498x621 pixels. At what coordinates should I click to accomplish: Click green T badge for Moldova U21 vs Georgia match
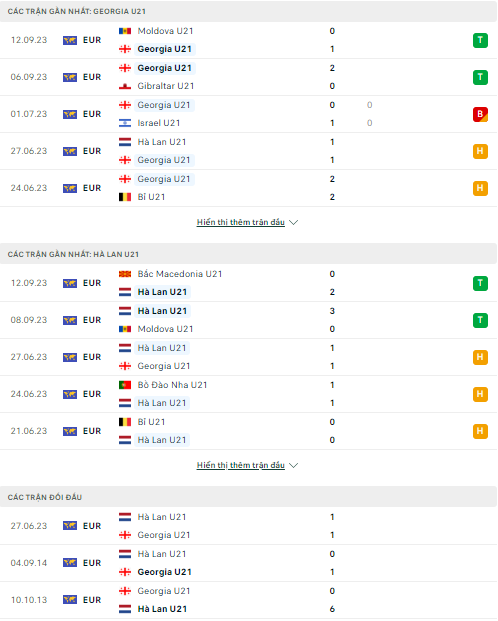coord(480,40)
